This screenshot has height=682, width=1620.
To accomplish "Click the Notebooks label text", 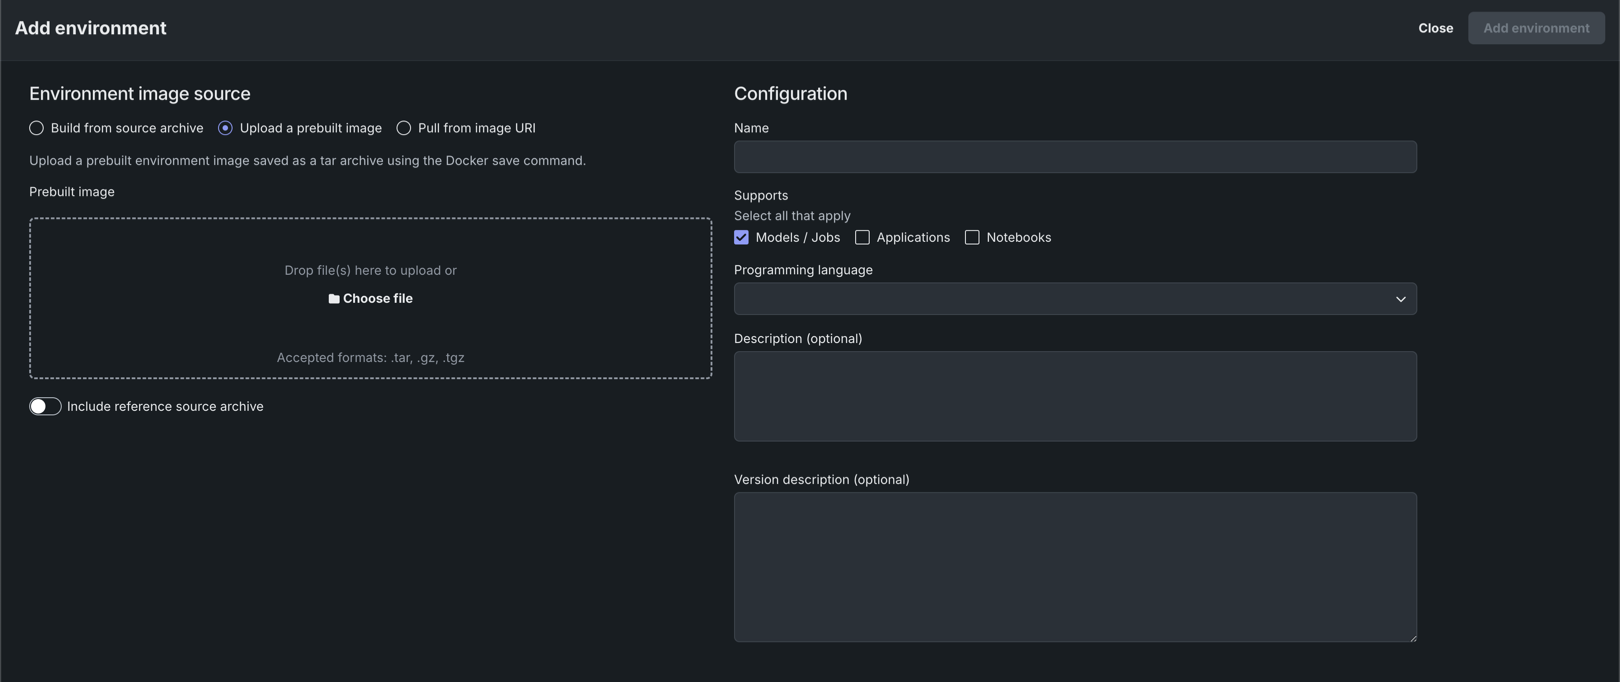I will click(x=1018, y=237).
